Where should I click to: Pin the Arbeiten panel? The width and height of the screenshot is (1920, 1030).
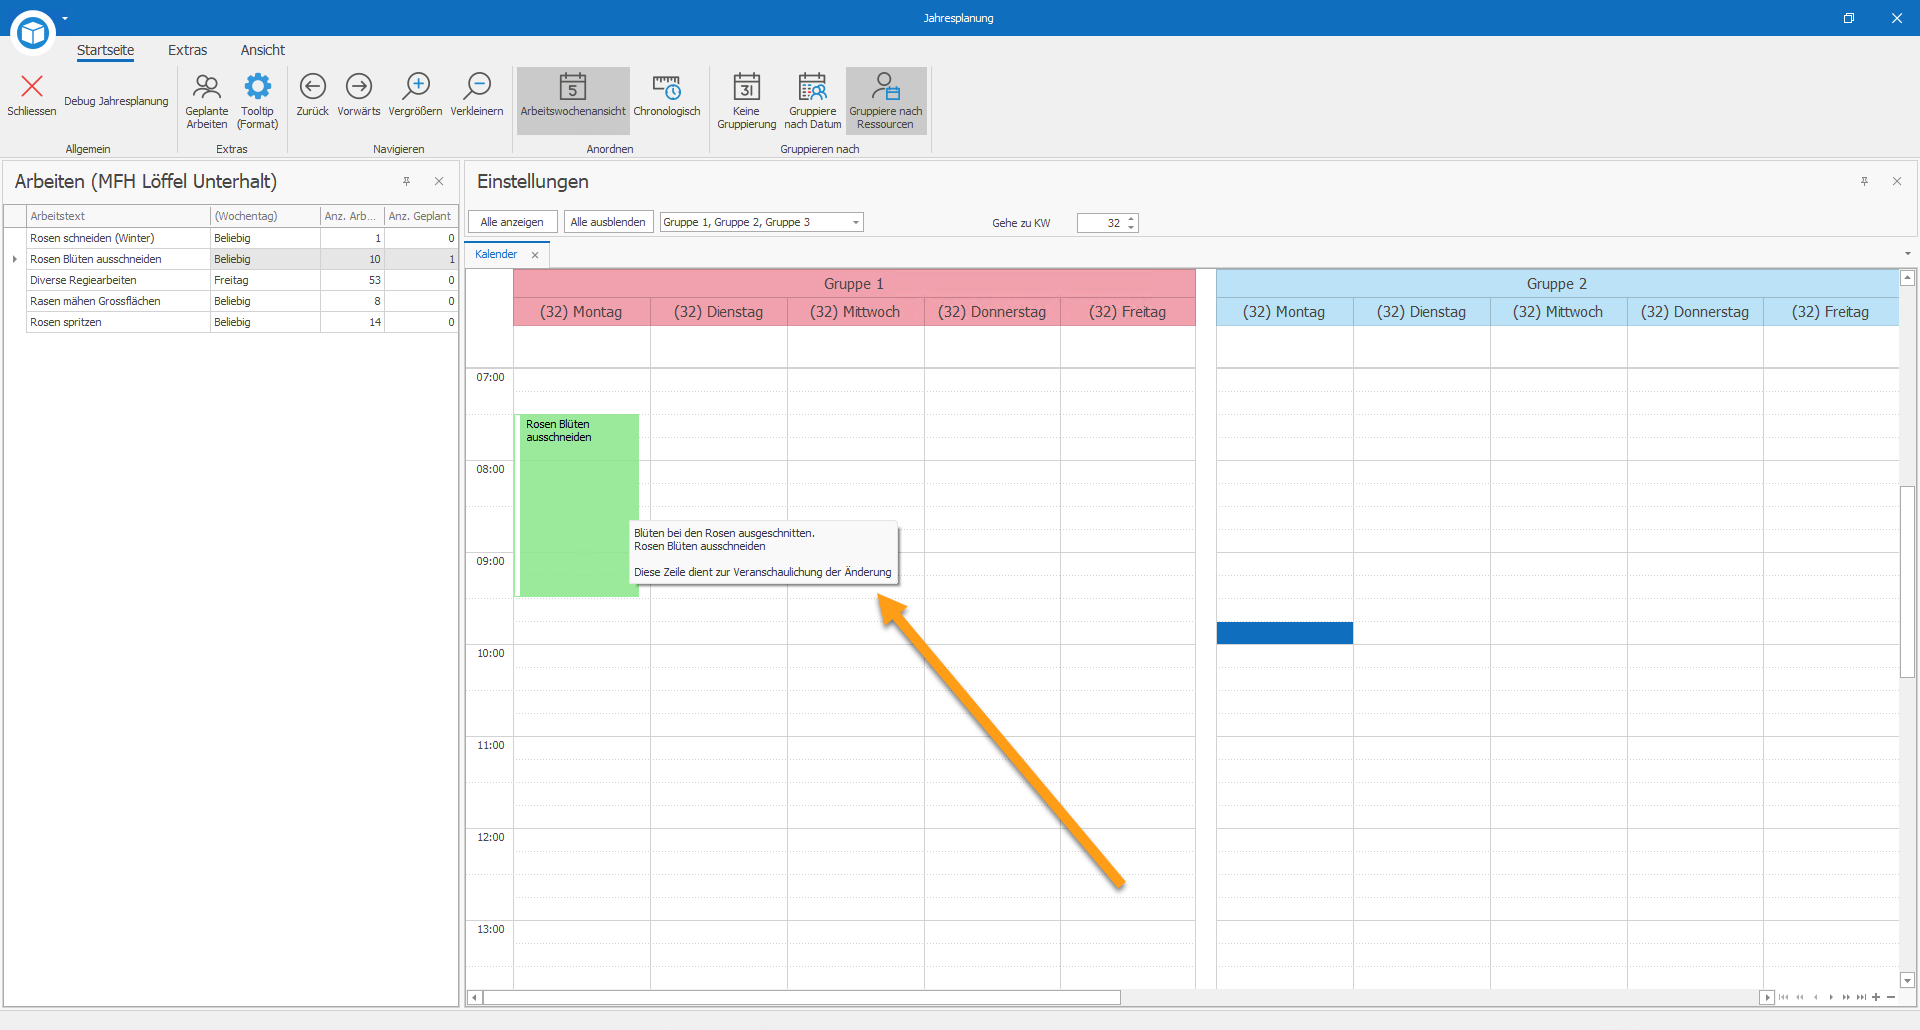(406, 181)
